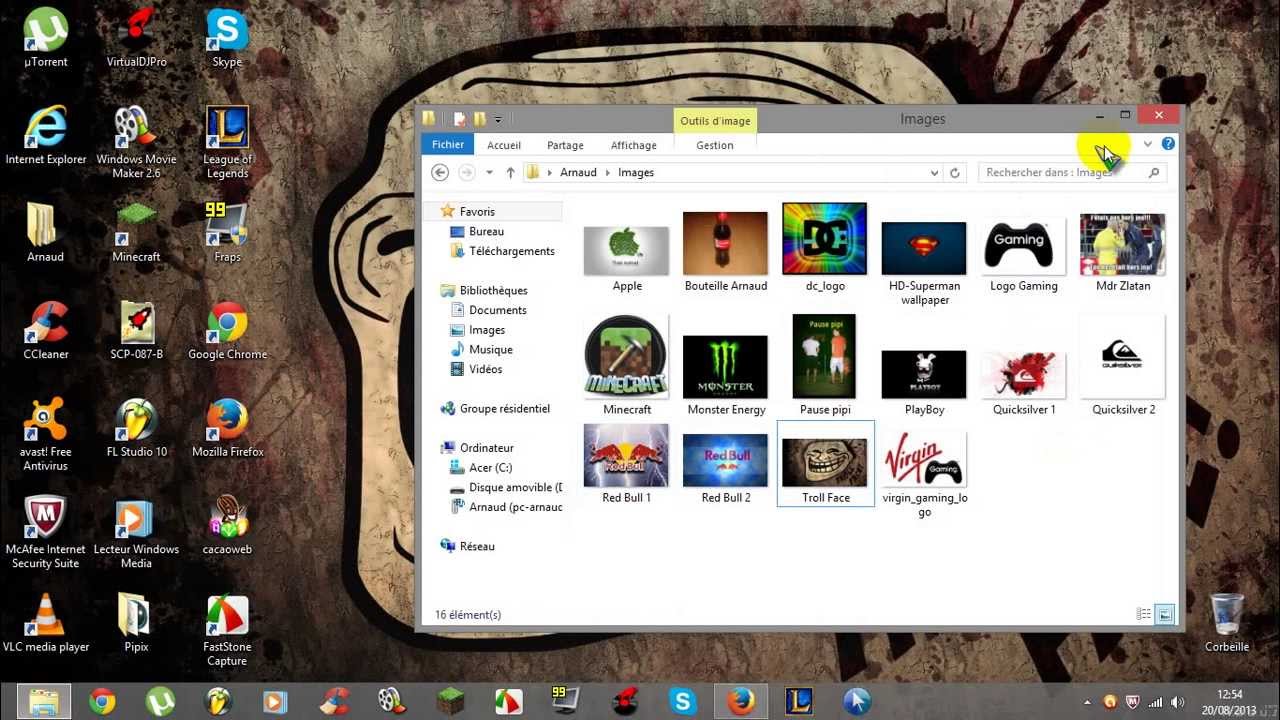Select Téléchargements in the navigation pane

512,251
